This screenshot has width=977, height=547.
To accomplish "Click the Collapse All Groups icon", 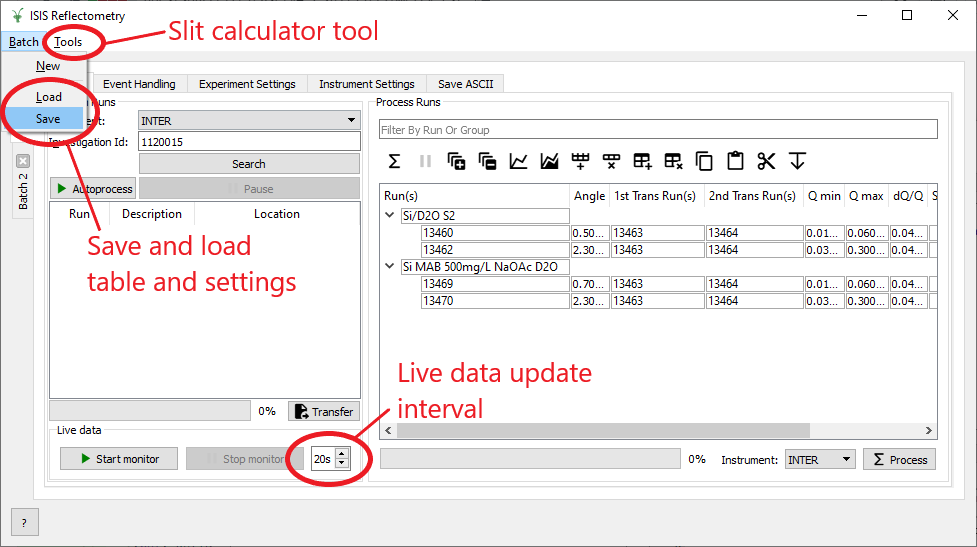I will click(x=488, y=161).
